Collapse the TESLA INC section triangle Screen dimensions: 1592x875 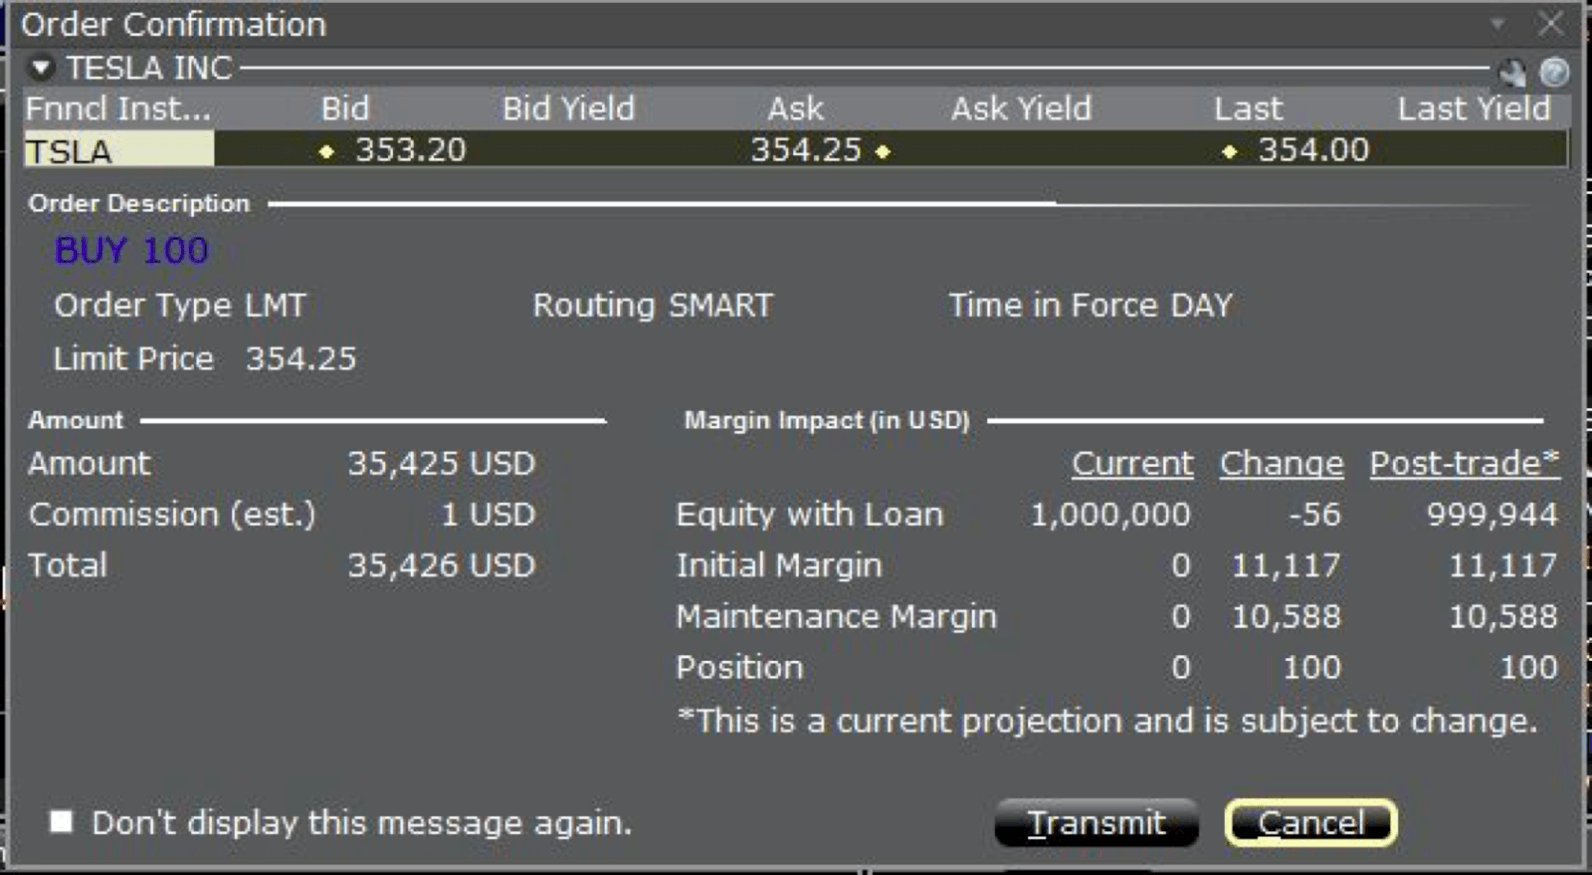[41, 68]
